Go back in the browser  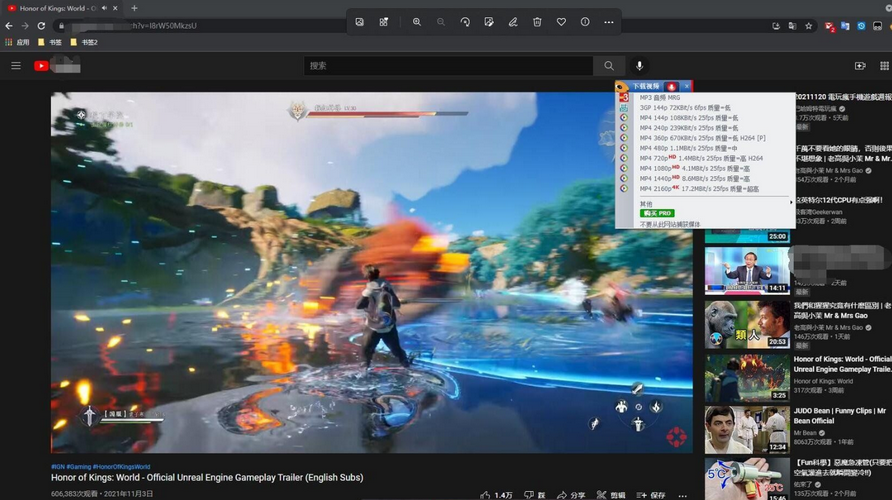(x=9, y=26)
